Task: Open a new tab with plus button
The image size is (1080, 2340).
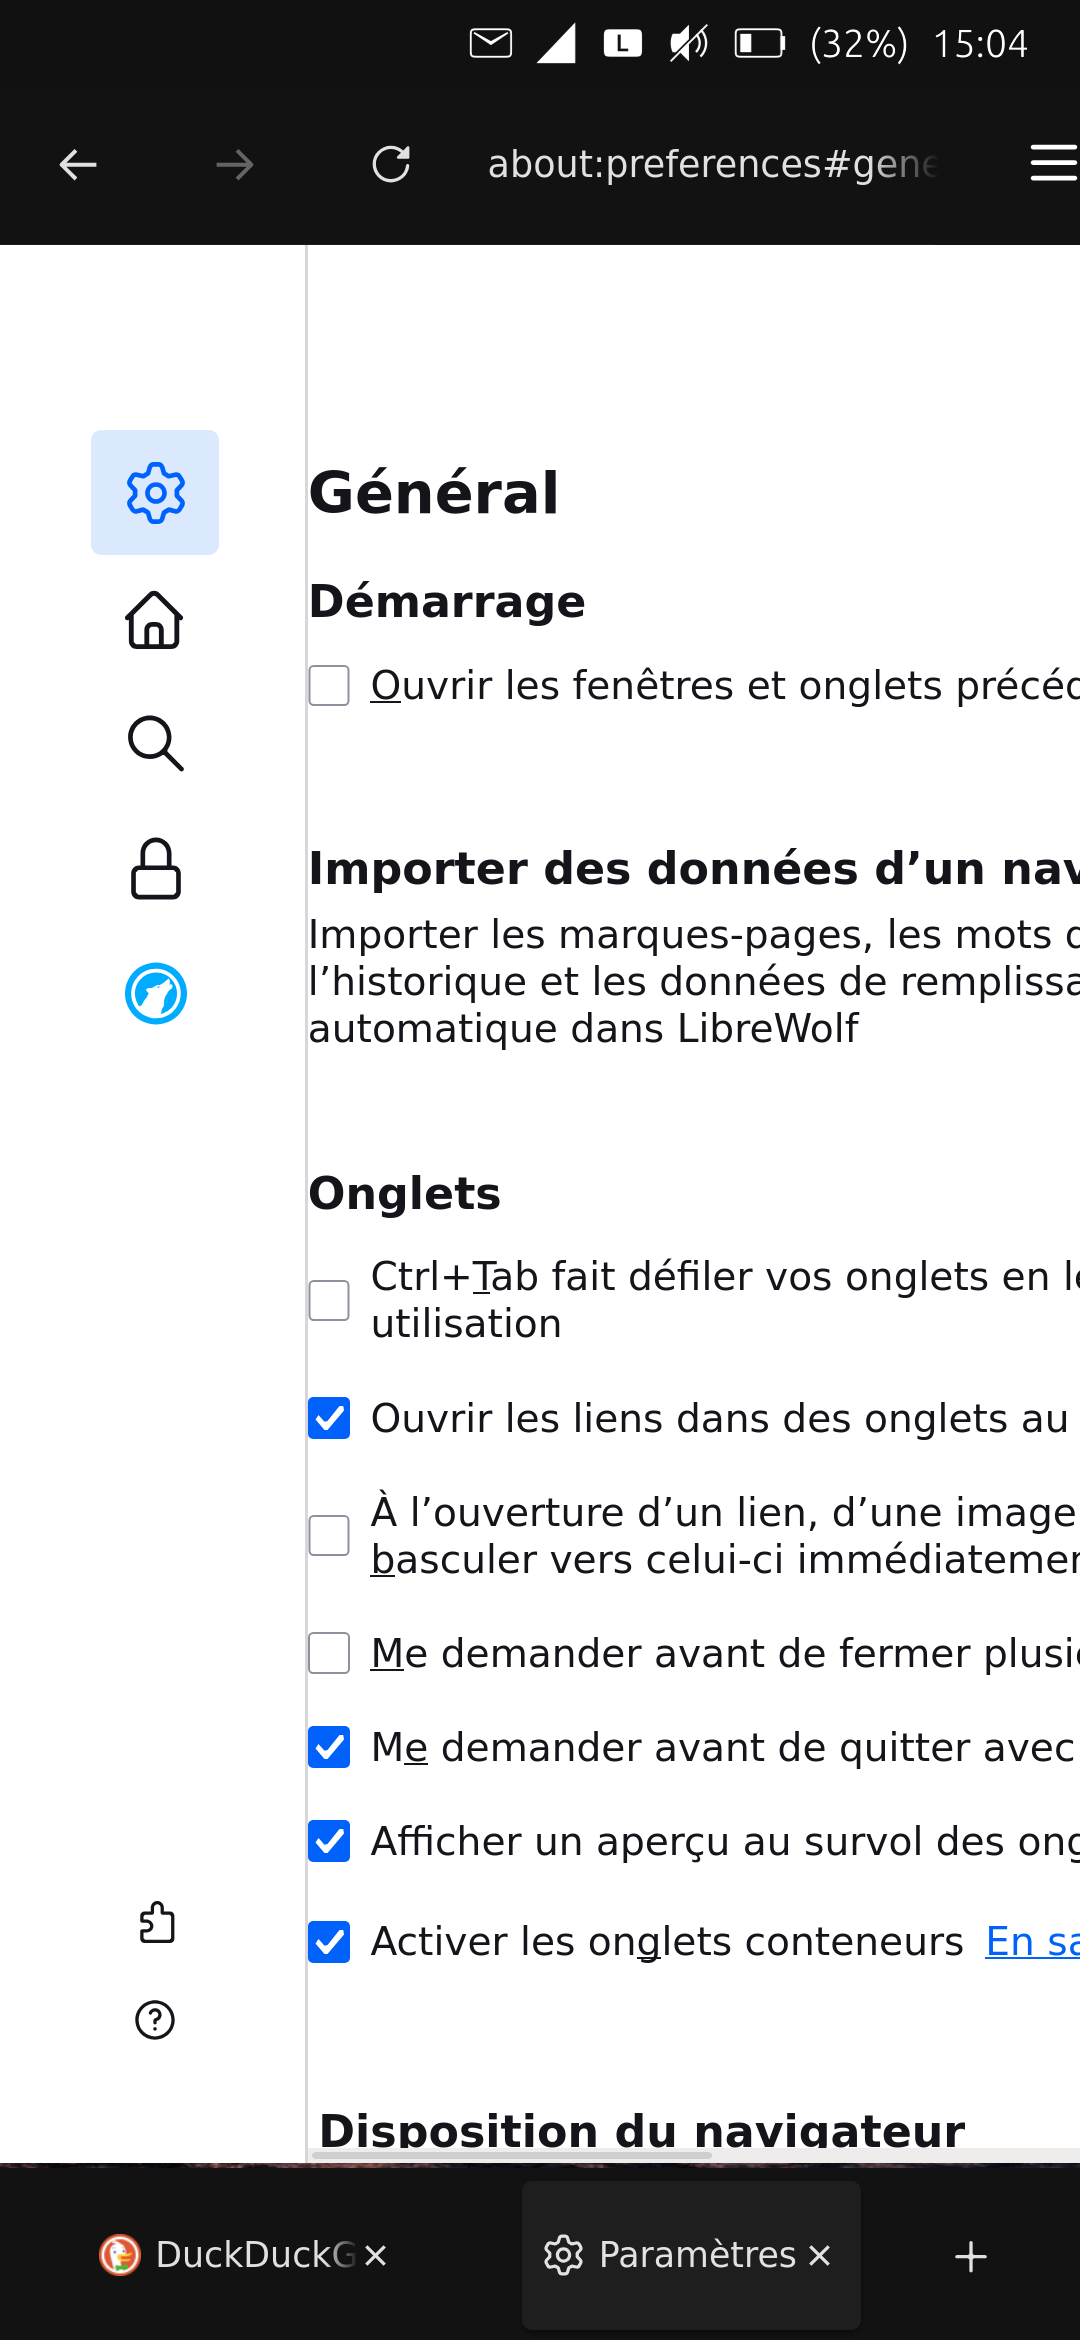Action: tap(970, 2256)
